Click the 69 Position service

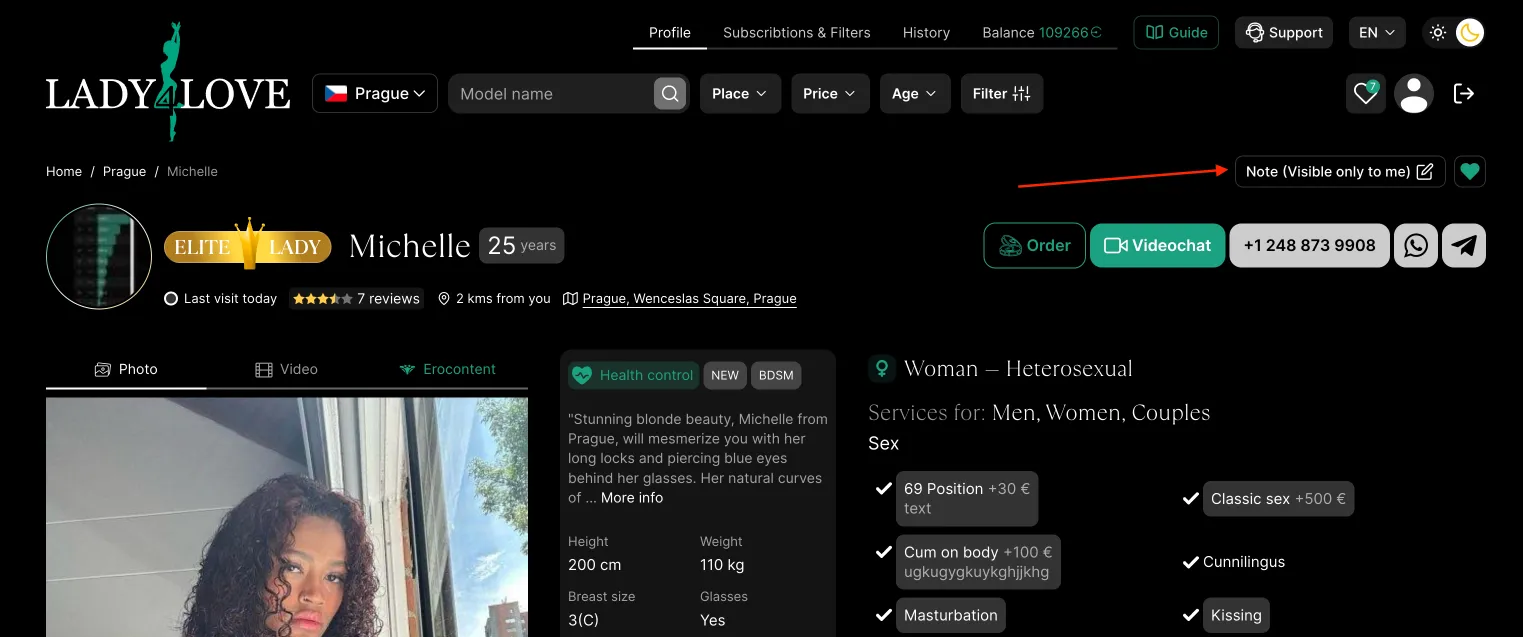(967, 498)
